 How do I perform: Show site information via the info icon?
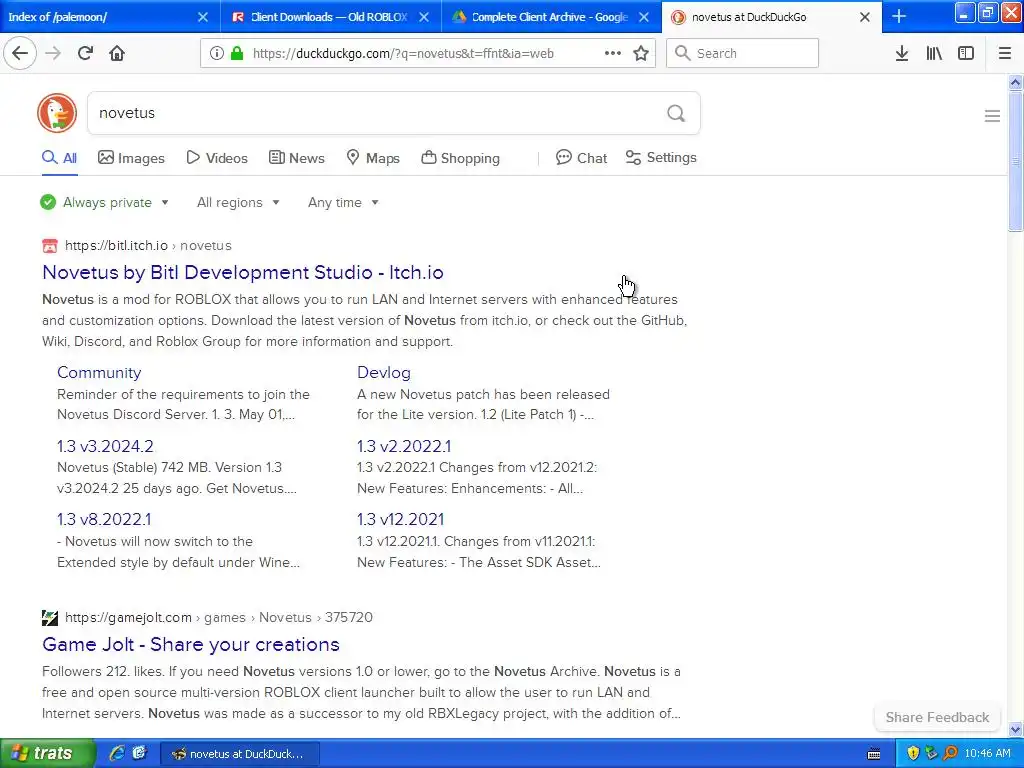coord(217,54)
